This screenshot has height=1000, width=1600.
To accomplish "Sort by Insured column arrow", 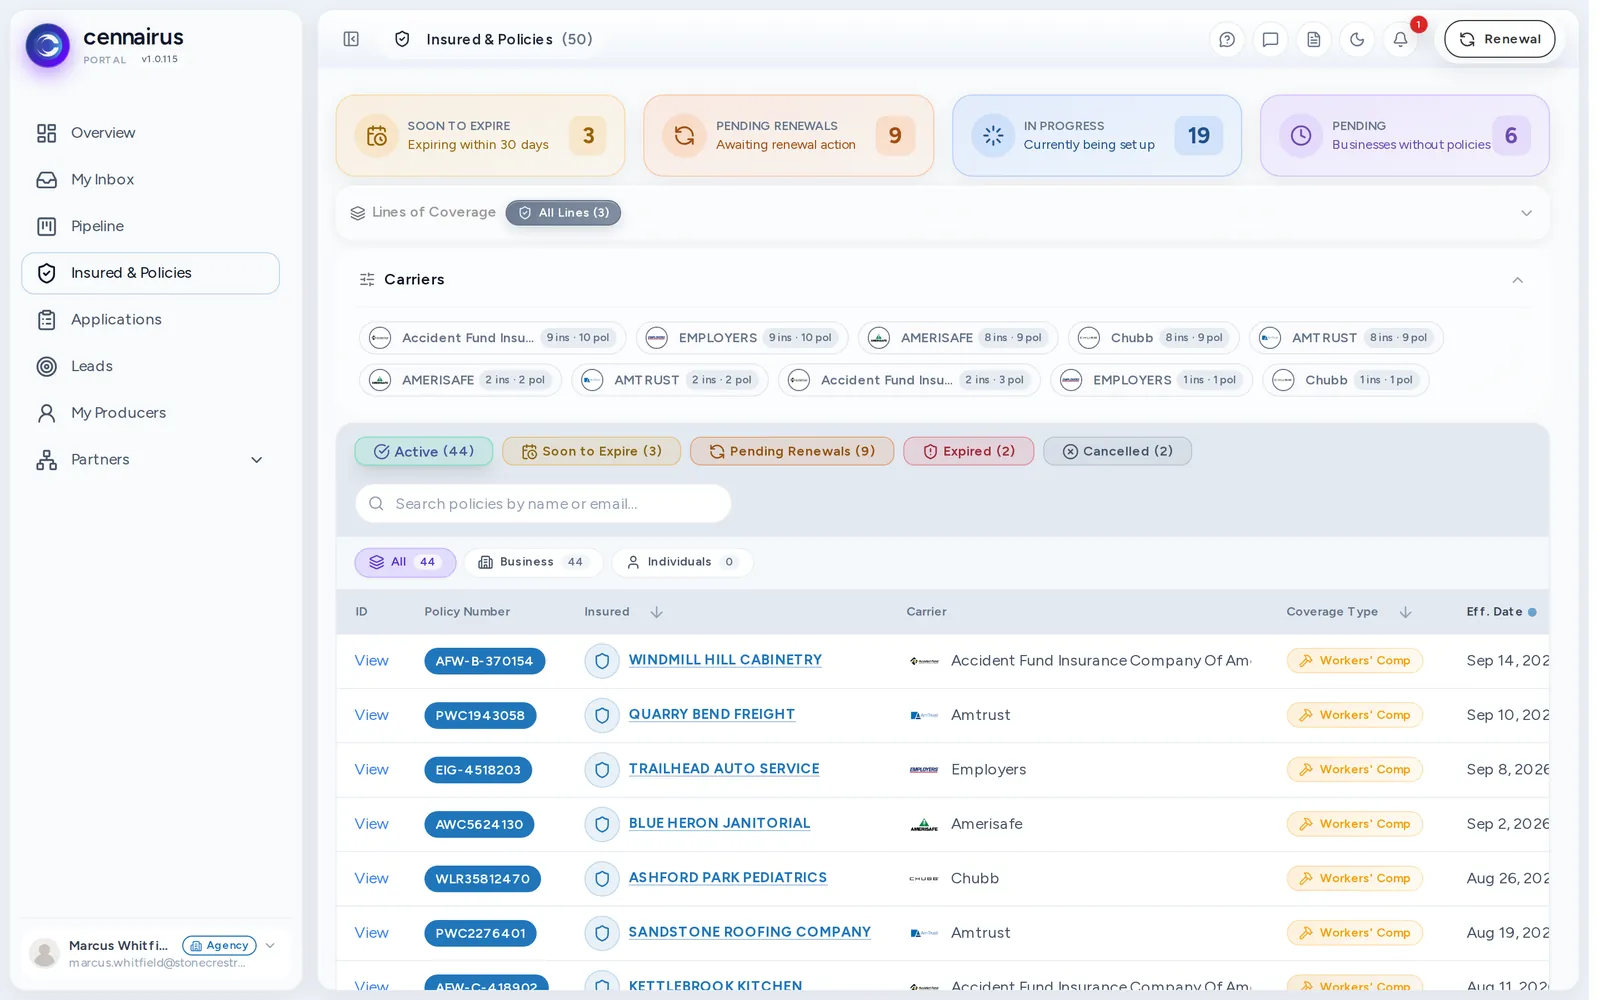I will pos(656,612).
